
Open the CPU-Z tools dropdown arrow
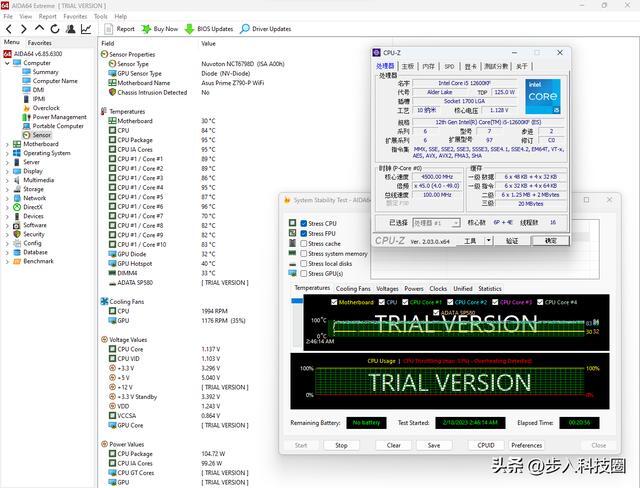488,241
